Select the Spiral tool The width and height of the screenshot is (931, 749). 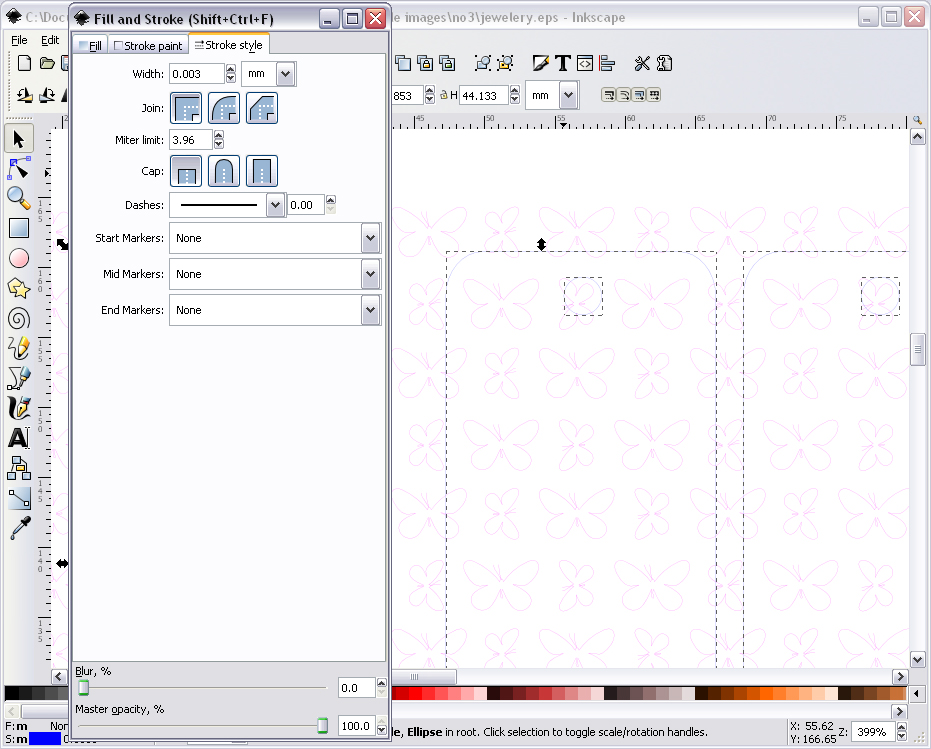coord(18,318)
